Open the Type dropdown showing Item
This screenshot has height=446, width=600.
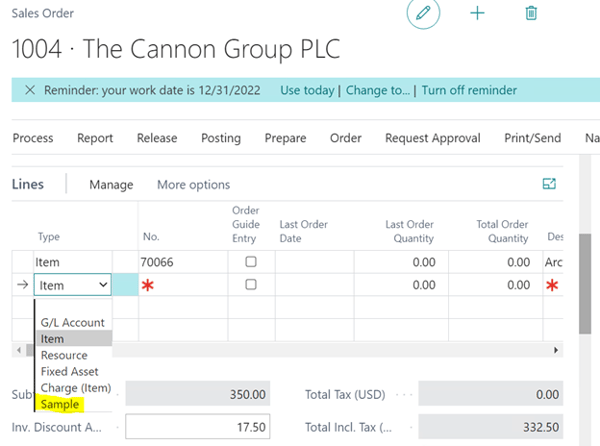pos(73,285)
